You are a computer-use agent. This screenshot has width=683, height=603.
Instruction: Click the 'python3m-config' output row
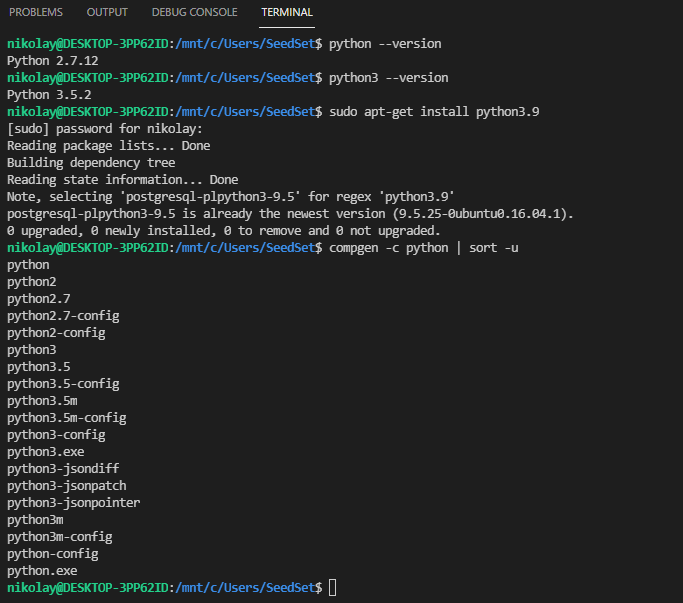pyautogui.click(x=60, y=536)
